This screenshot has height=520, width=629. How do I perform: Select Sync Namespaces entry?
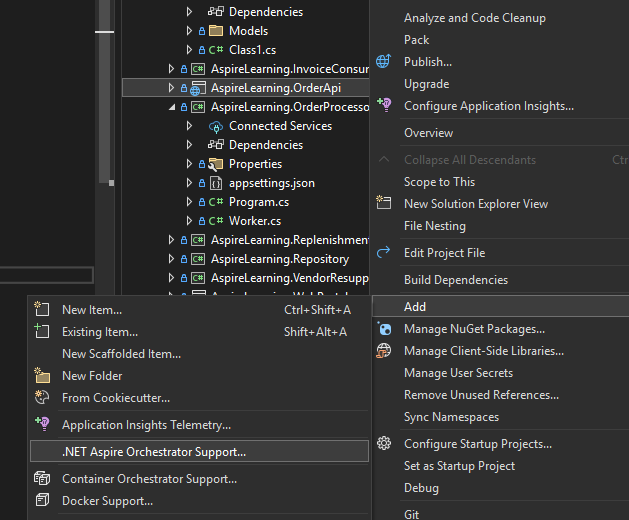451,417
